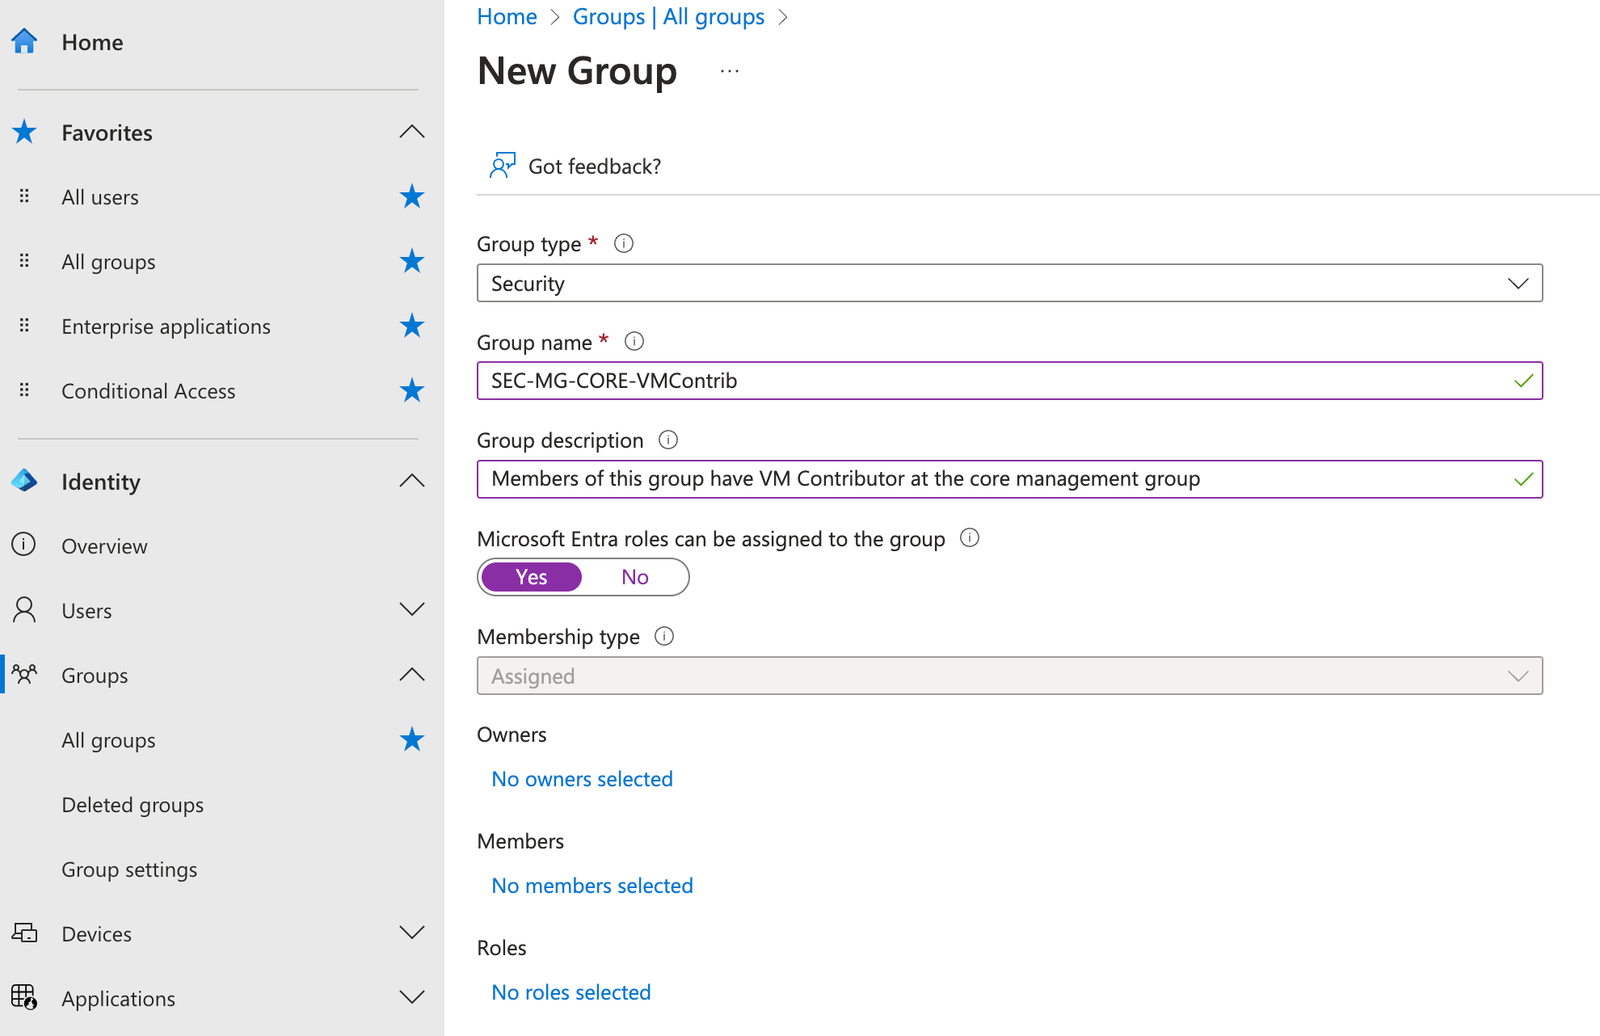This screenshot has height=1036, width=1600.
Task: Click star next to Conditional Access
Action: (412, 391)
